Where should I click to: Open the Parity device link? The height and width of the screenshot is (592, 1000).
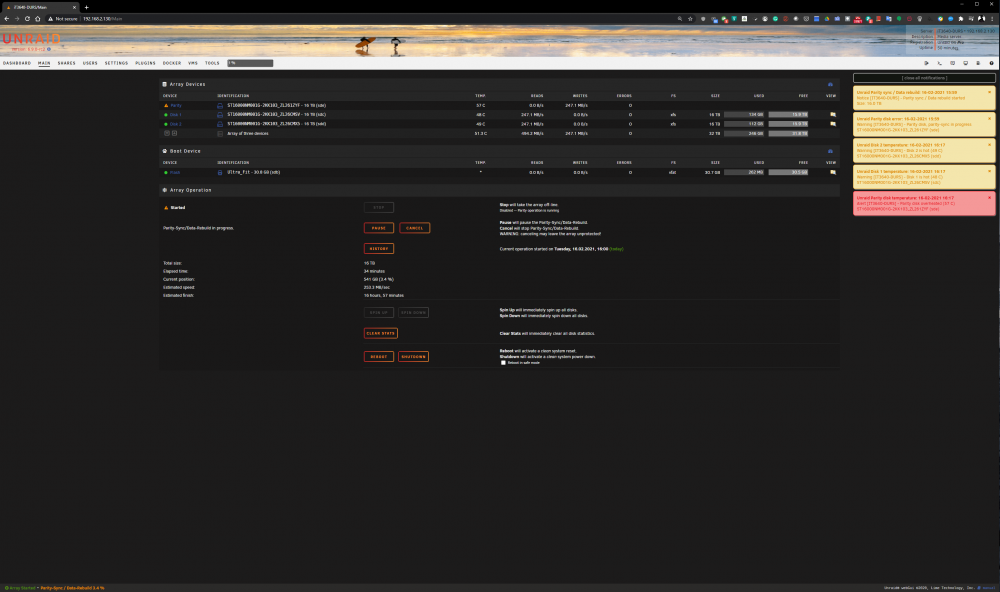[x=176, y=105]
